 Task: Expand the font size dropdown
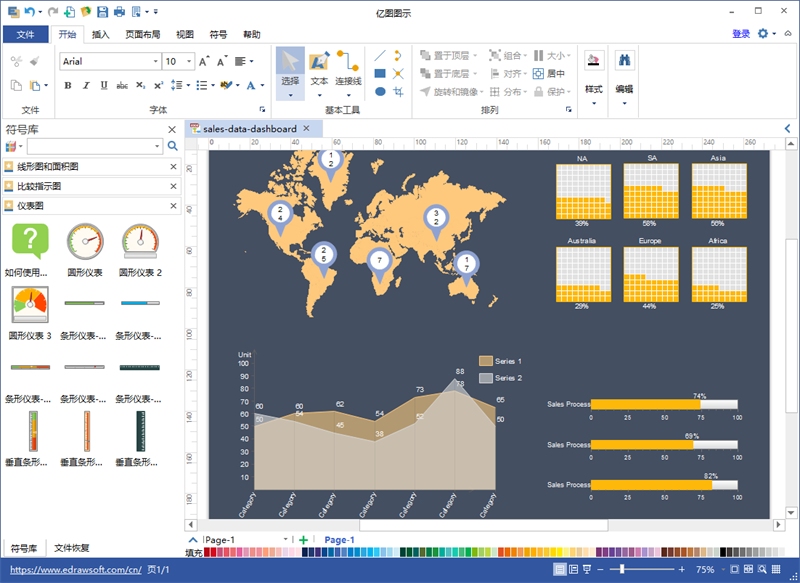point(188,61)
